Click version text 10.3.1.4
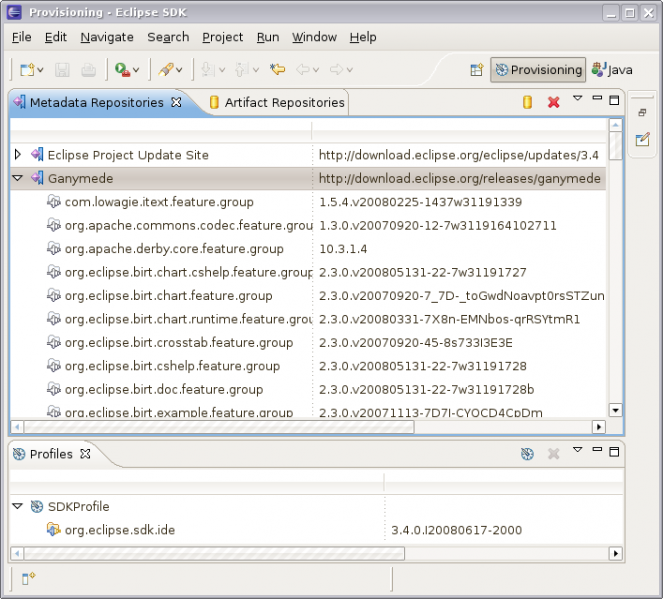This screenshot has width=663, height=599. (343, 249)
